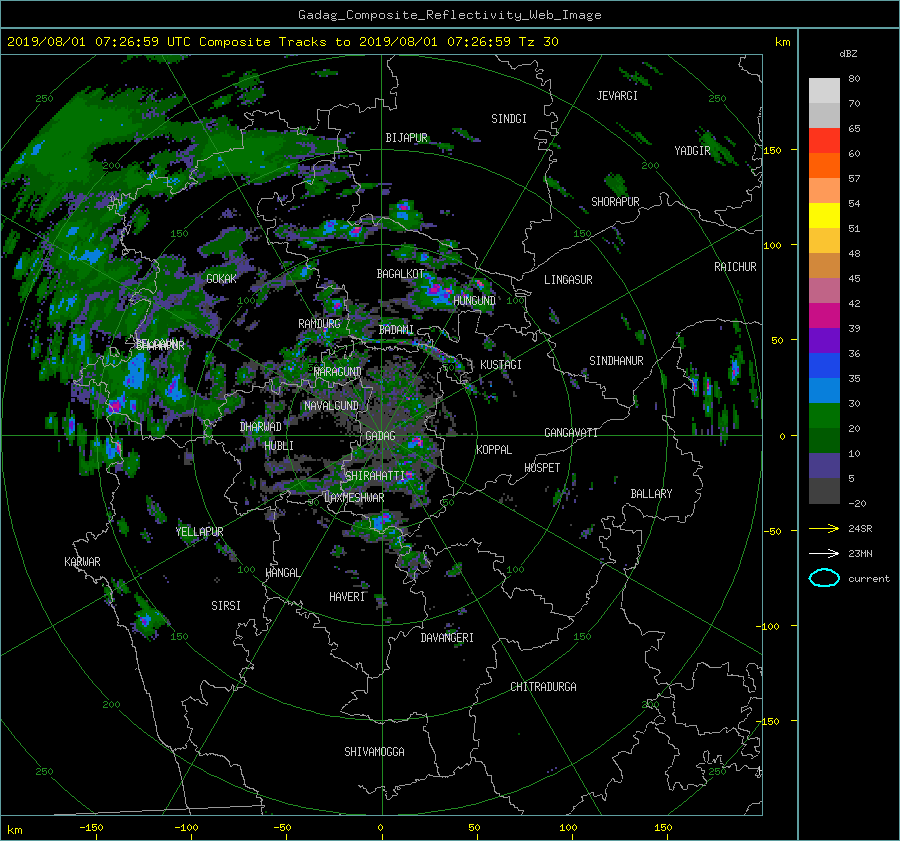This screenshot has height=841, width=900.
Task: Select the bright green 30 dBZ swatch
Action: pyautogui.click(x=824, y=416)
